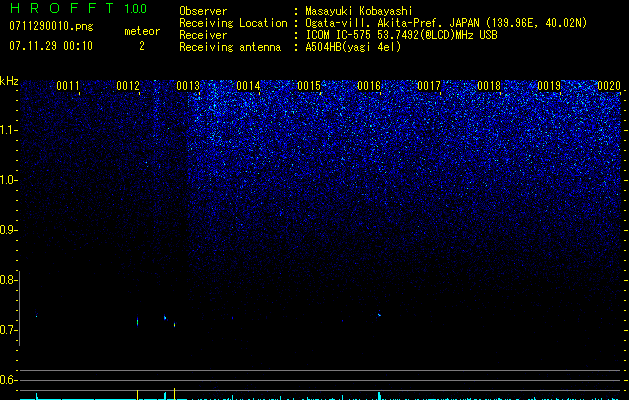The image size is (629, 400).
Task: Click the Receiver label
Action: coord(203,35)
